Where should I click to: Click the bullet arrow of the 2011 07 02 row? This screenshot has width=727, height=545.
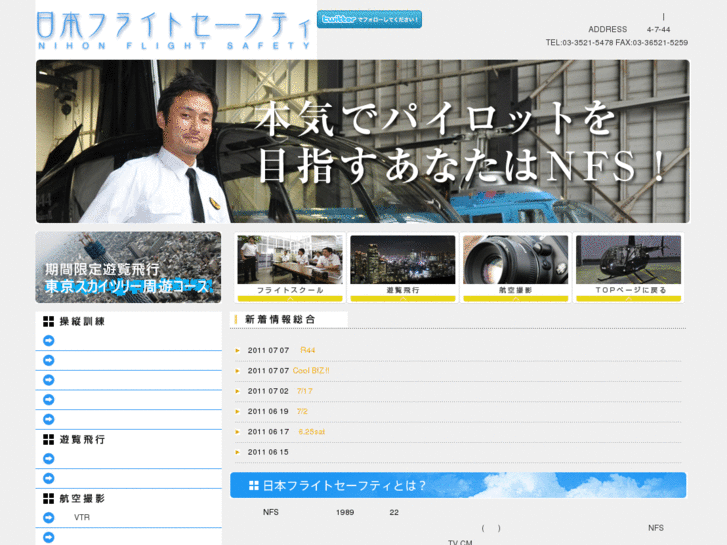(237, 391)
